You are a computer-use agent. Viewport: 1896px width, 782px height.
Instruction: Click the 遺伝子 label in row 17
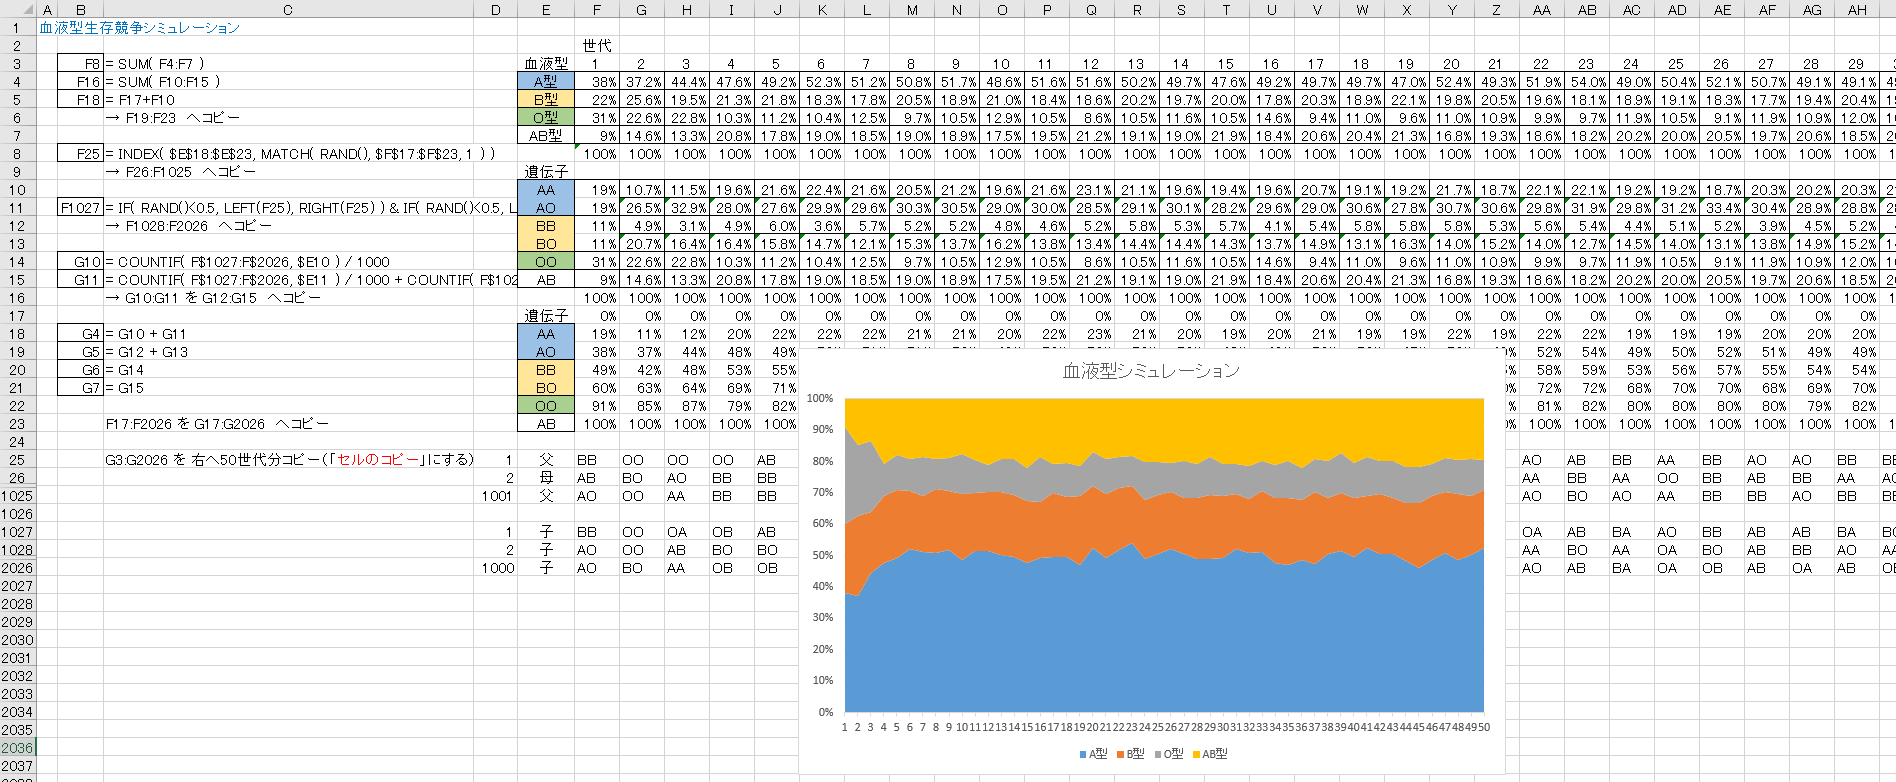[x=546, y=316]
